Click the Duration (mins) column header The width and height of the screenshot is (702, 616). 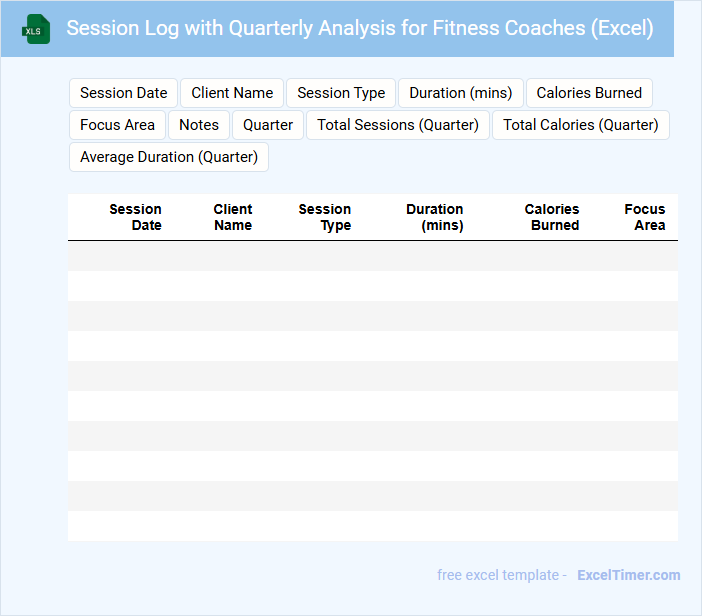point(435,217)
